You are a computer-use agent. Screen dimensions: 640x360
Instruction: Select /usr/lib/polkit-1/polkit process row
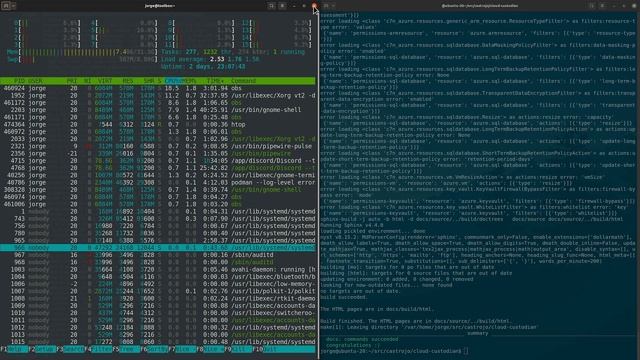[x=158, y=291]
